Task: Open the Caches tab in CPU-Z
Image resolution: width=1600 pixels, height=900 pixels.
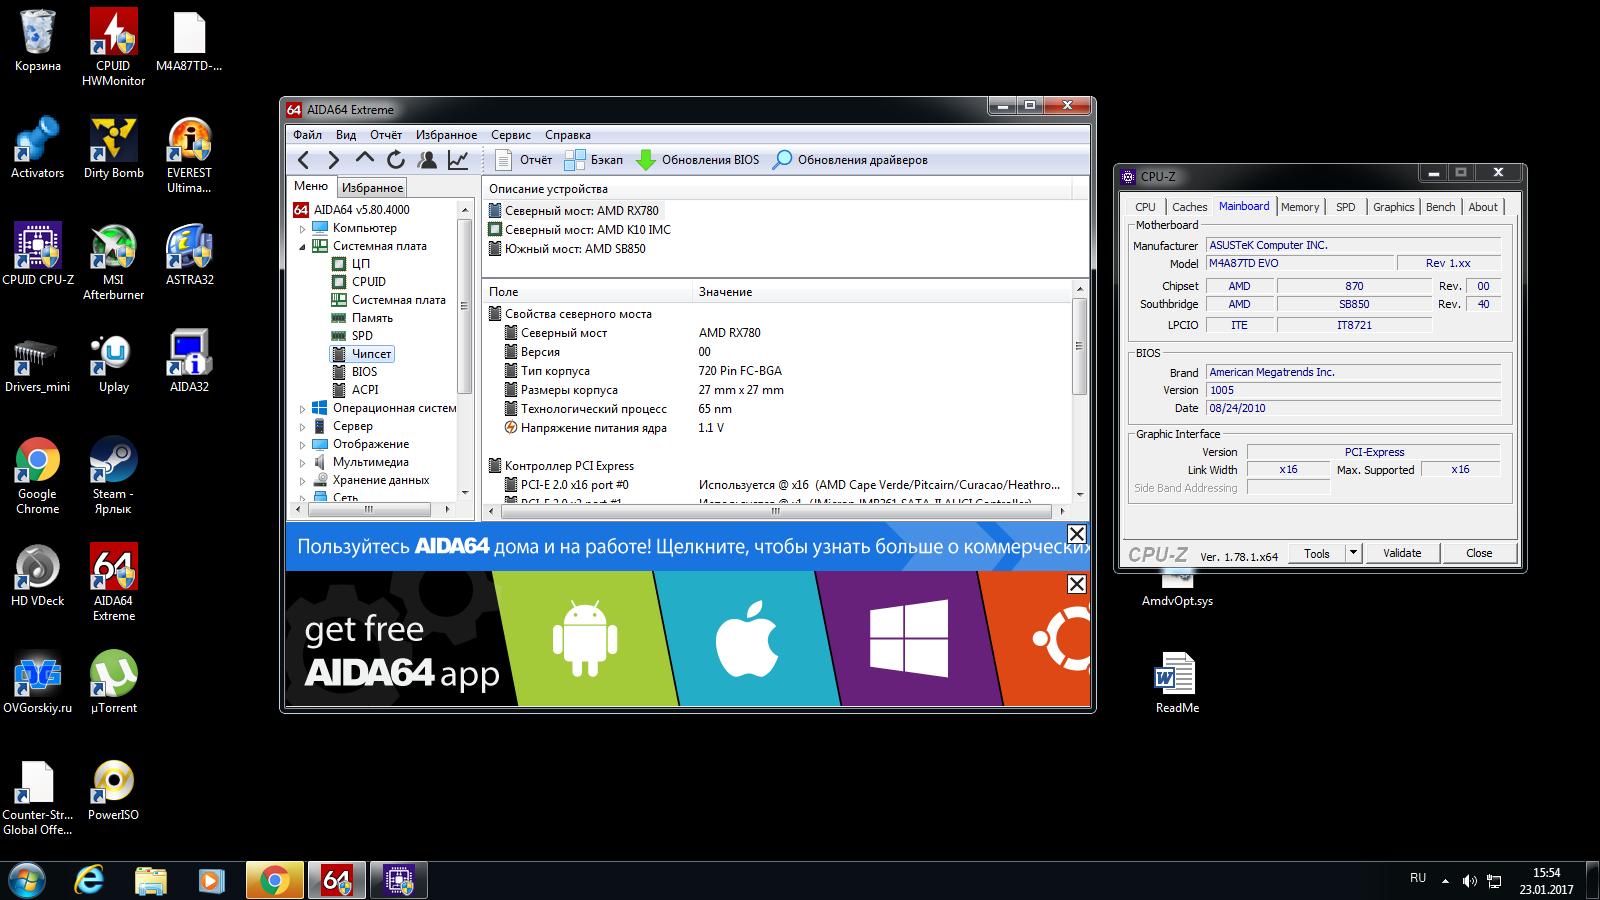Action: (x=1190, y=207)
